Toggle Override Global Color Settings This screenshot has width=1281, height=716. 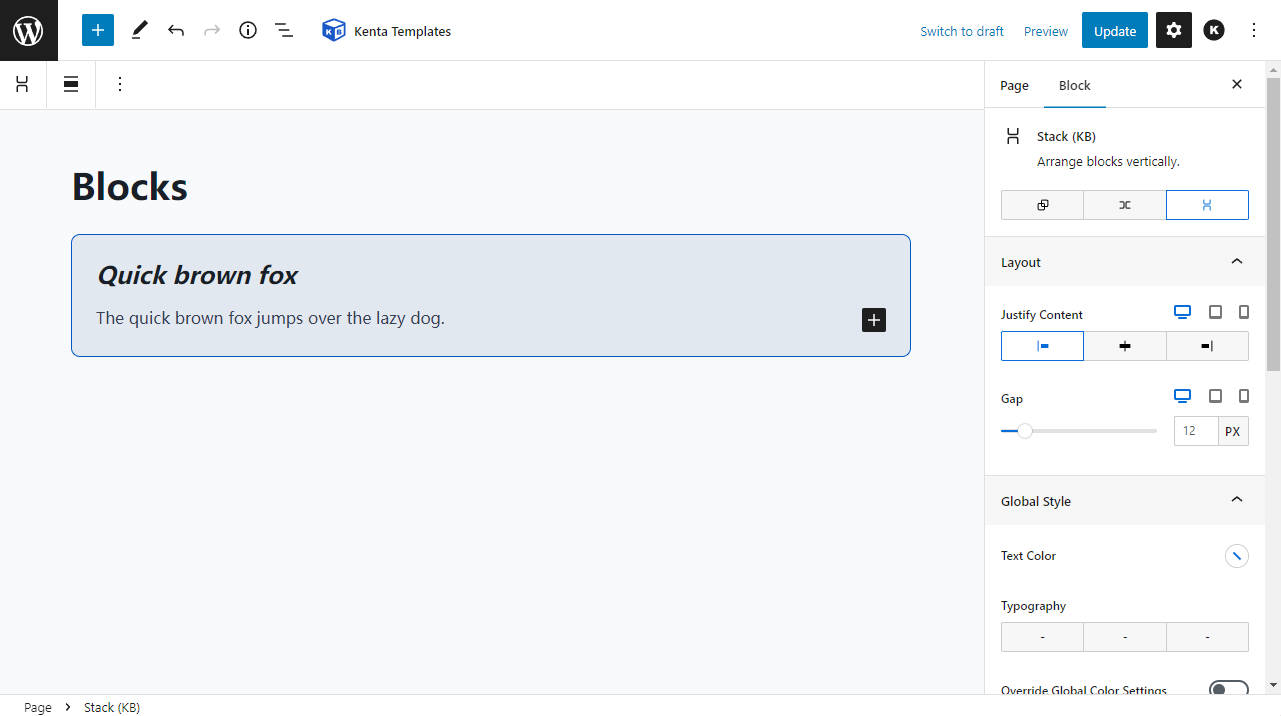click(x=1228, y=689)
